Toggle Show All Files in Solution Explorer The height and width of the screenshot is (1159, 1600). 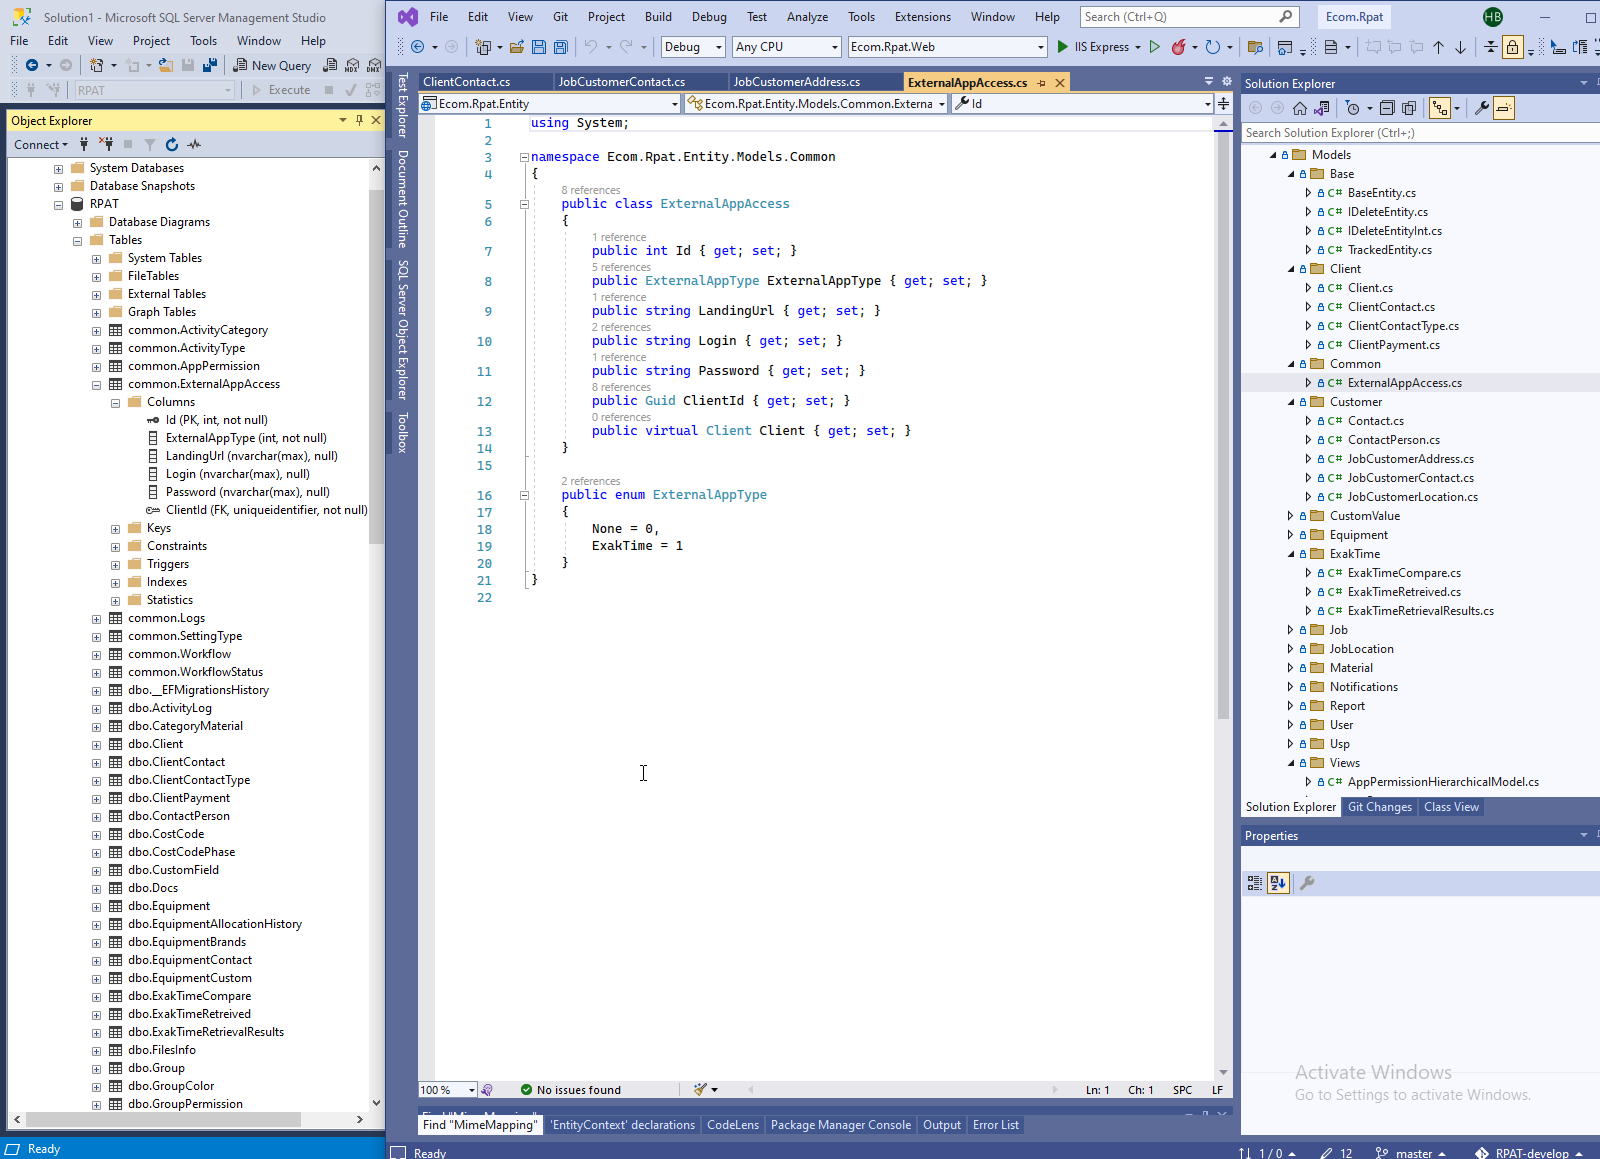click(1409, 108)
